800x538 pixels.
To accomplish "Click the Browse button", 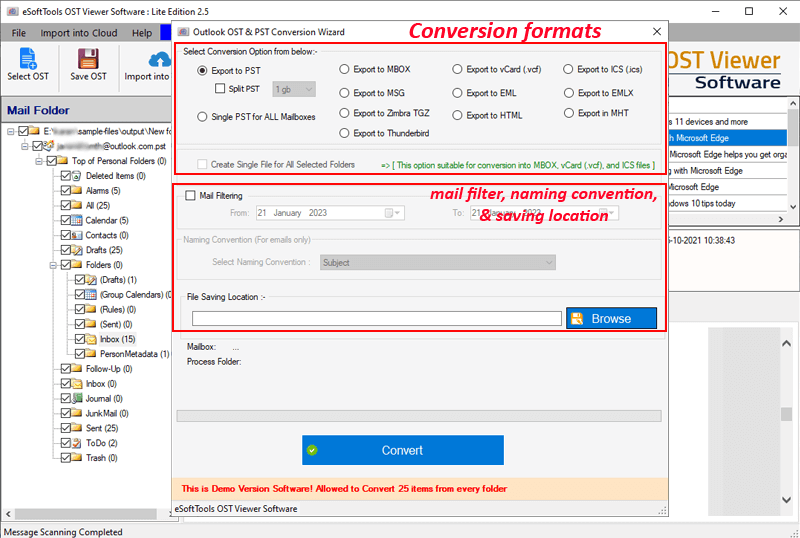I will point(611,319).
